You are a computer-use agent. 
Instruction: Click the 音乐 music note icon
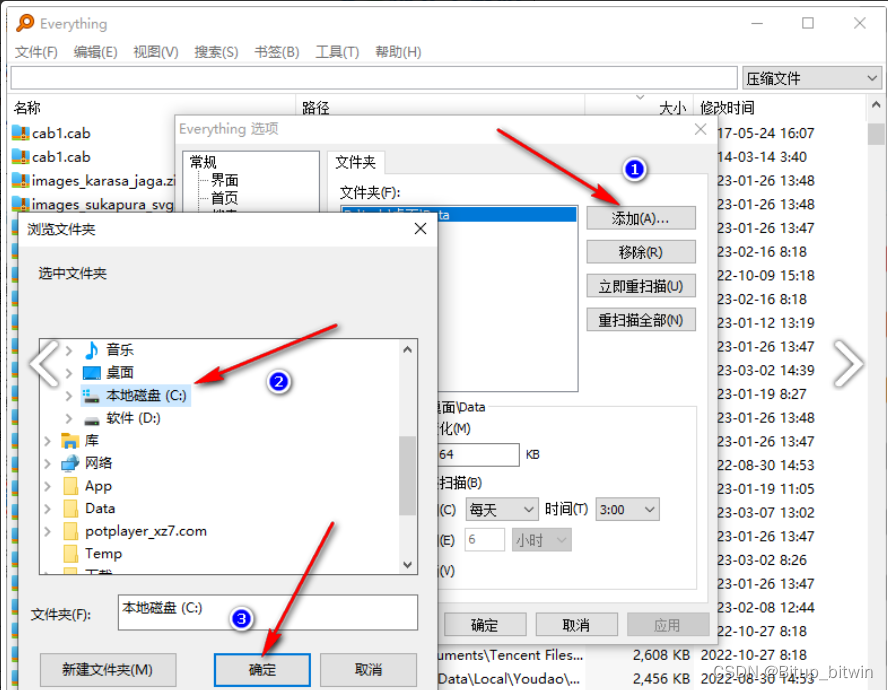[91, 350]
